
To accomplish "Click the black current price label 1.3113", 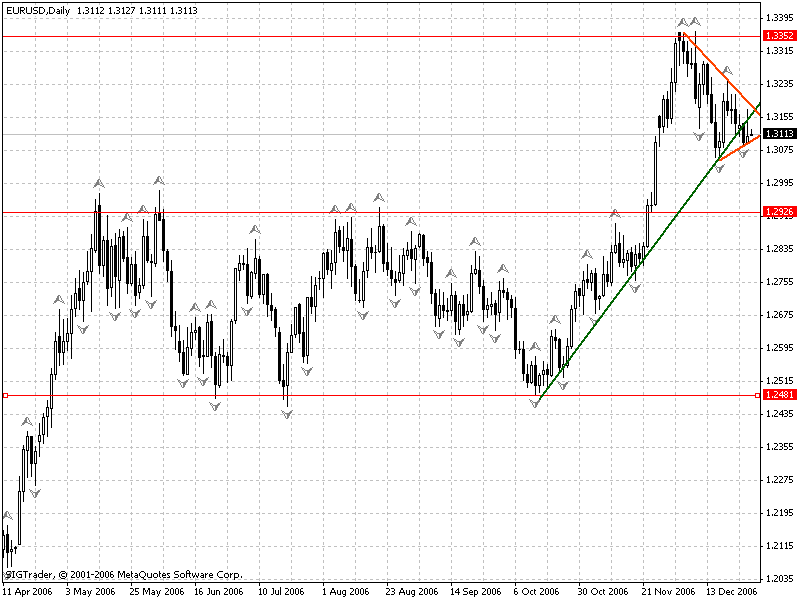I will pos(778,134).
